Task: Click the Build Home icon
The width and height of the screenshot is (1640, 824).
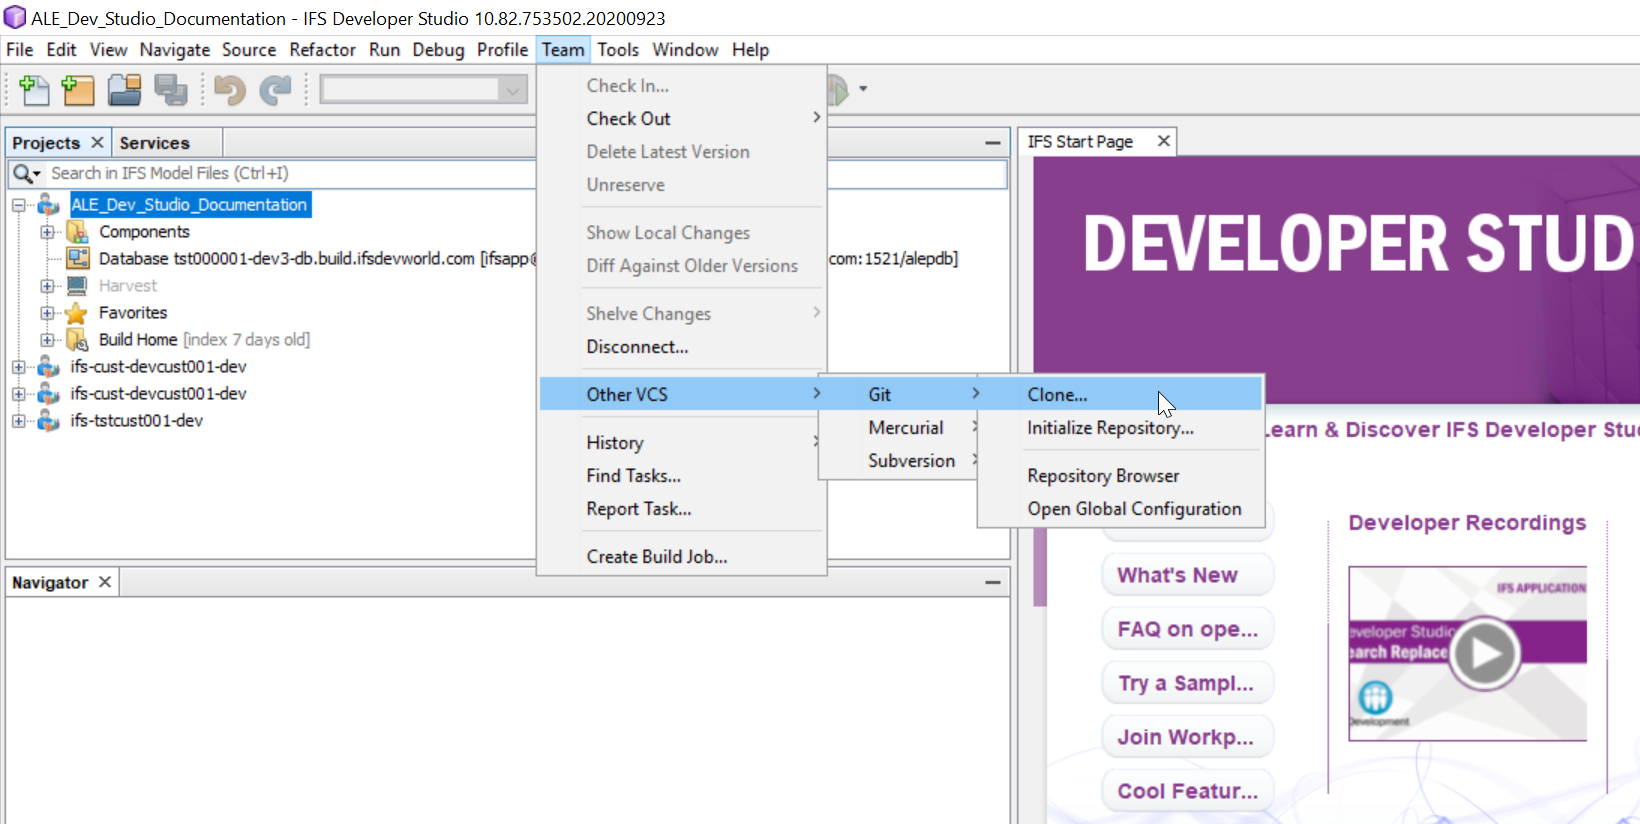Action: (x=77, y=340)
